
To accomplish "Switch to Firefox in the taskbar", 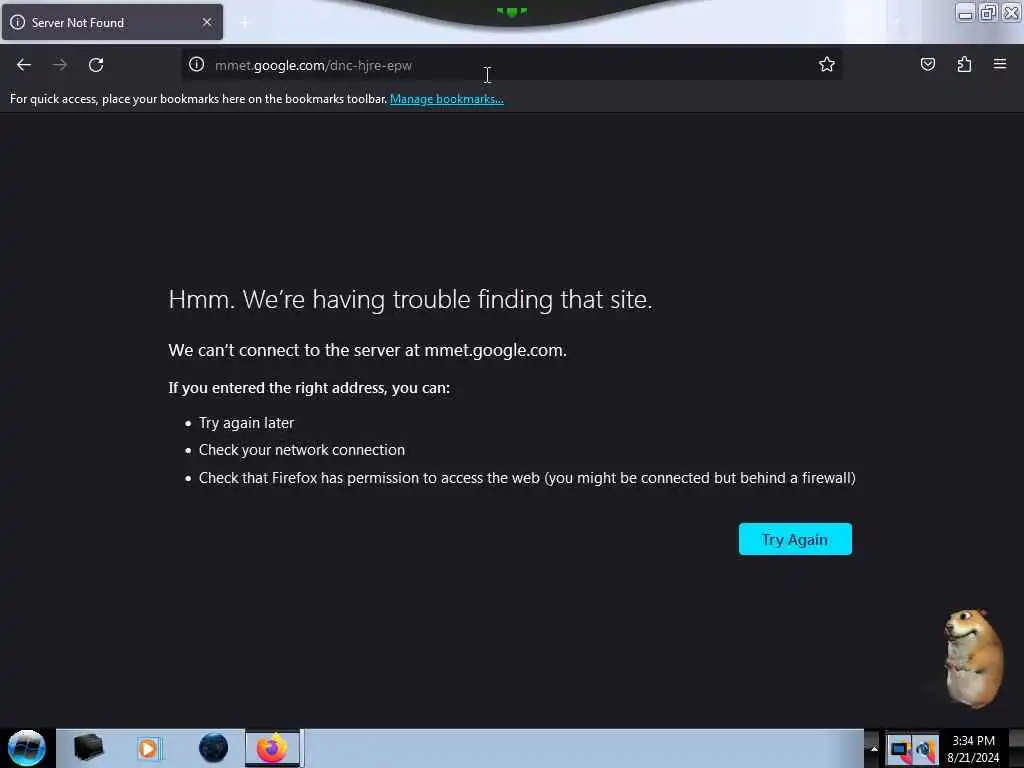I will pos(272,748).
